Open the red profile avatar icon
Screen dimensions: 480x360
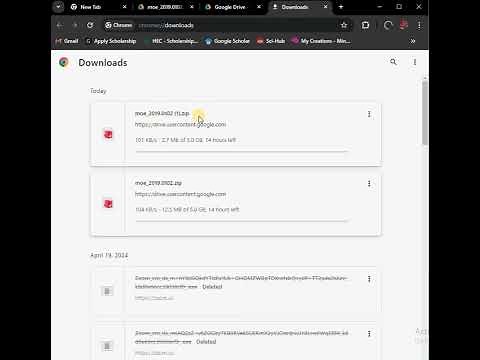click(404, 25)
